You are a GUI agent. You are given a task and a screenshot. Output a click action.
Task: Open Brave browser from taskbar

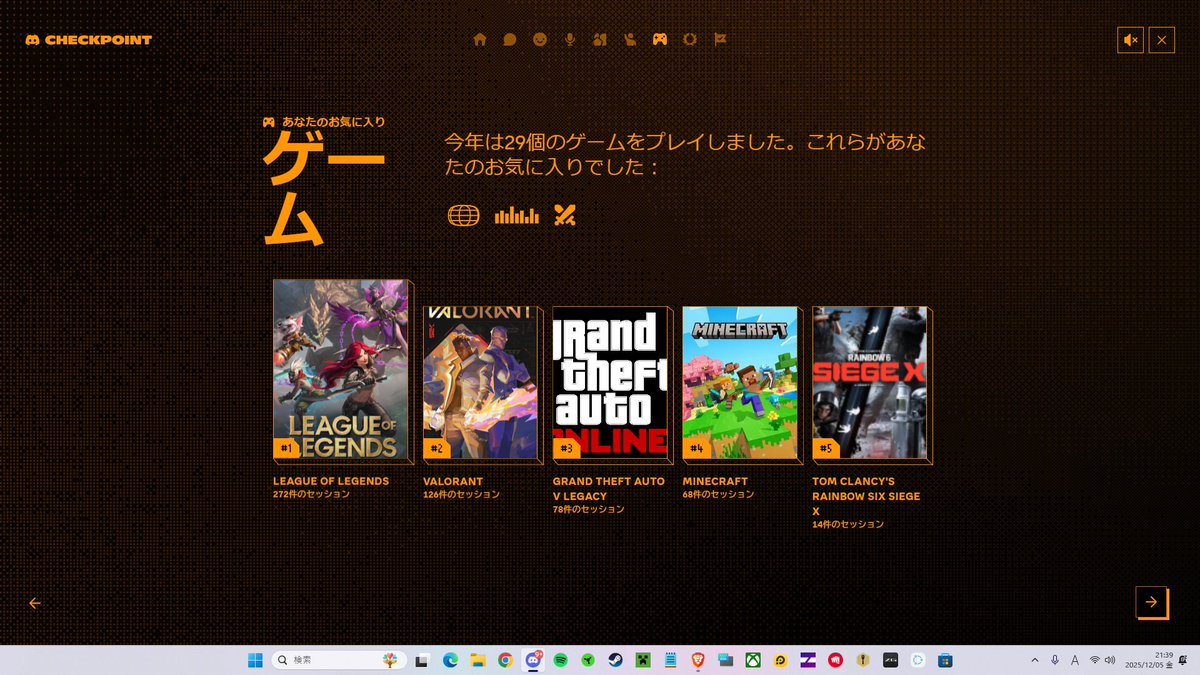pyautogui.click(x=698, y=660)
